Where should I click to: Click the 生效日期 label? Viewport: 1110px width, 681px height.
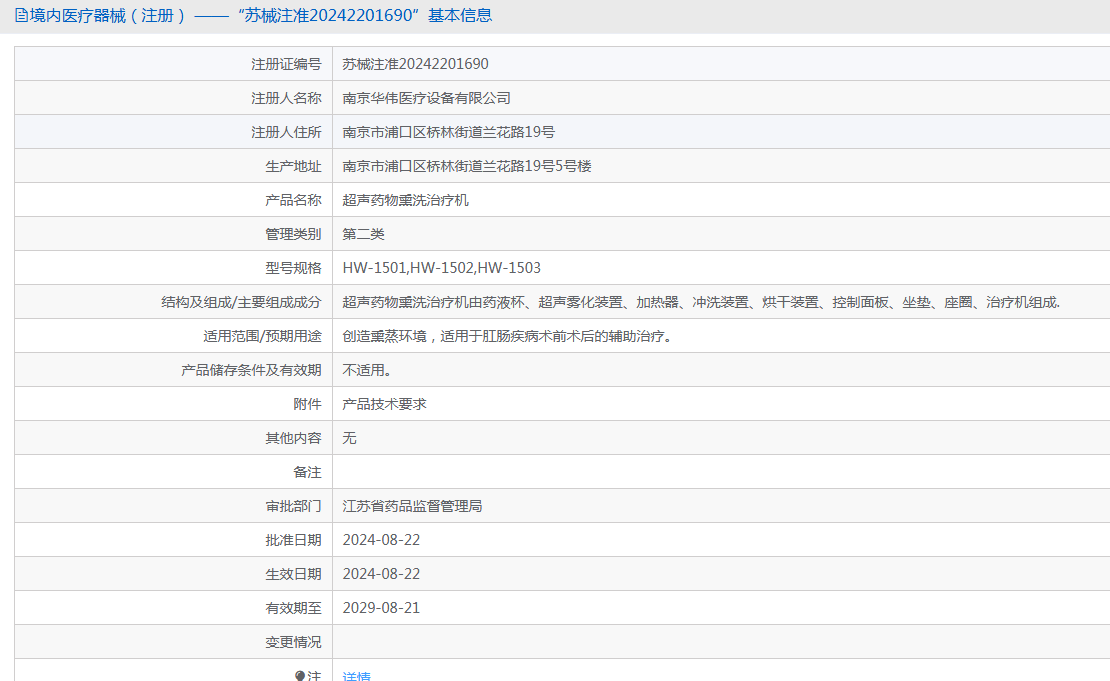293,573
